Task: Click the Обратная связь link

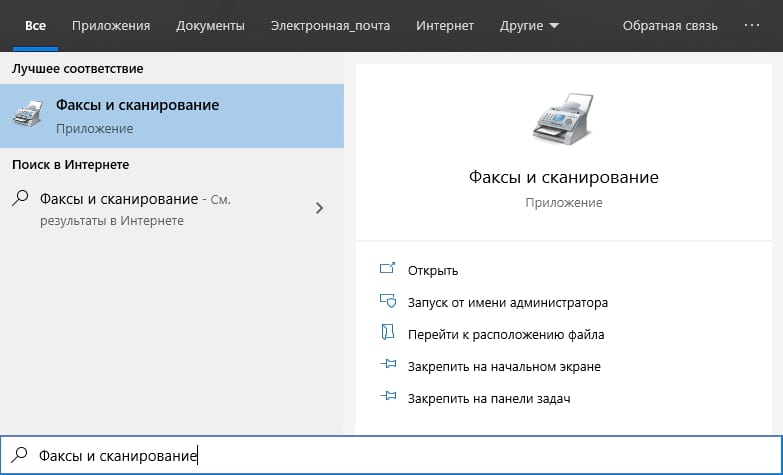Action: pos(670,25)
